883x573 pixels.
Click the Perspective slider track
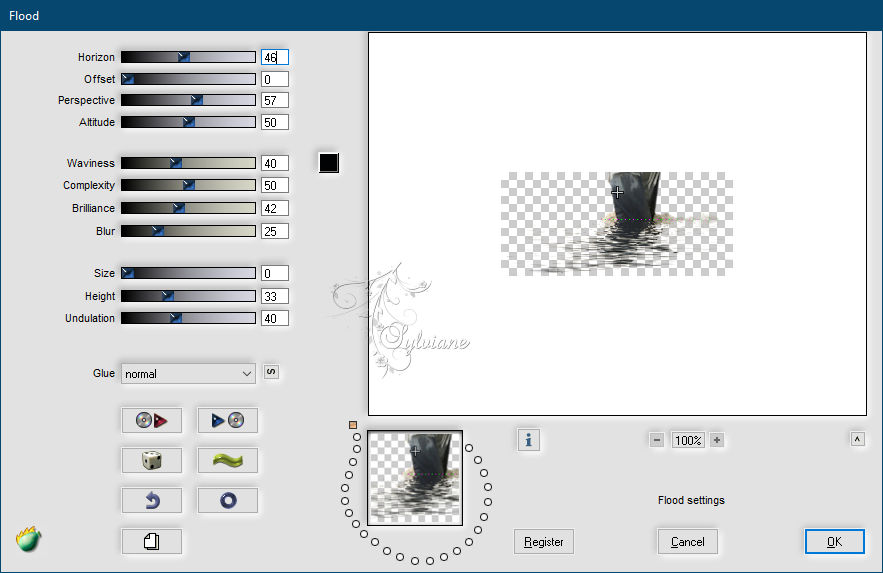pyautogui.click(x=188, y=100)
